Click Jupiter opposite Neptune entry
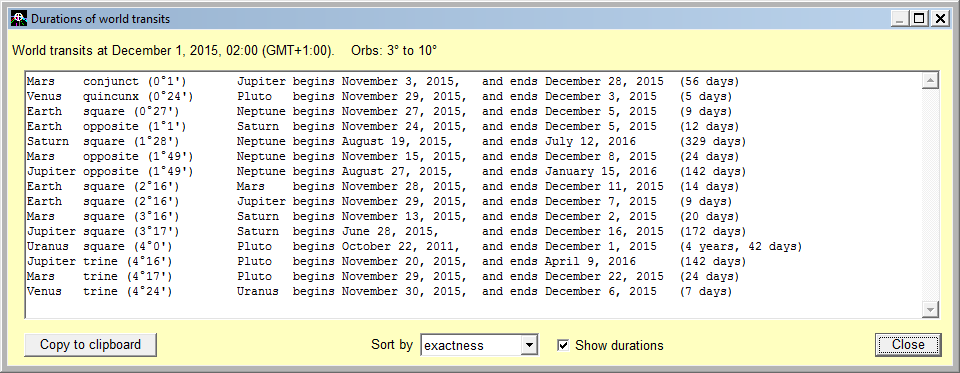The image size is (960, 373). tap(386, 171)
